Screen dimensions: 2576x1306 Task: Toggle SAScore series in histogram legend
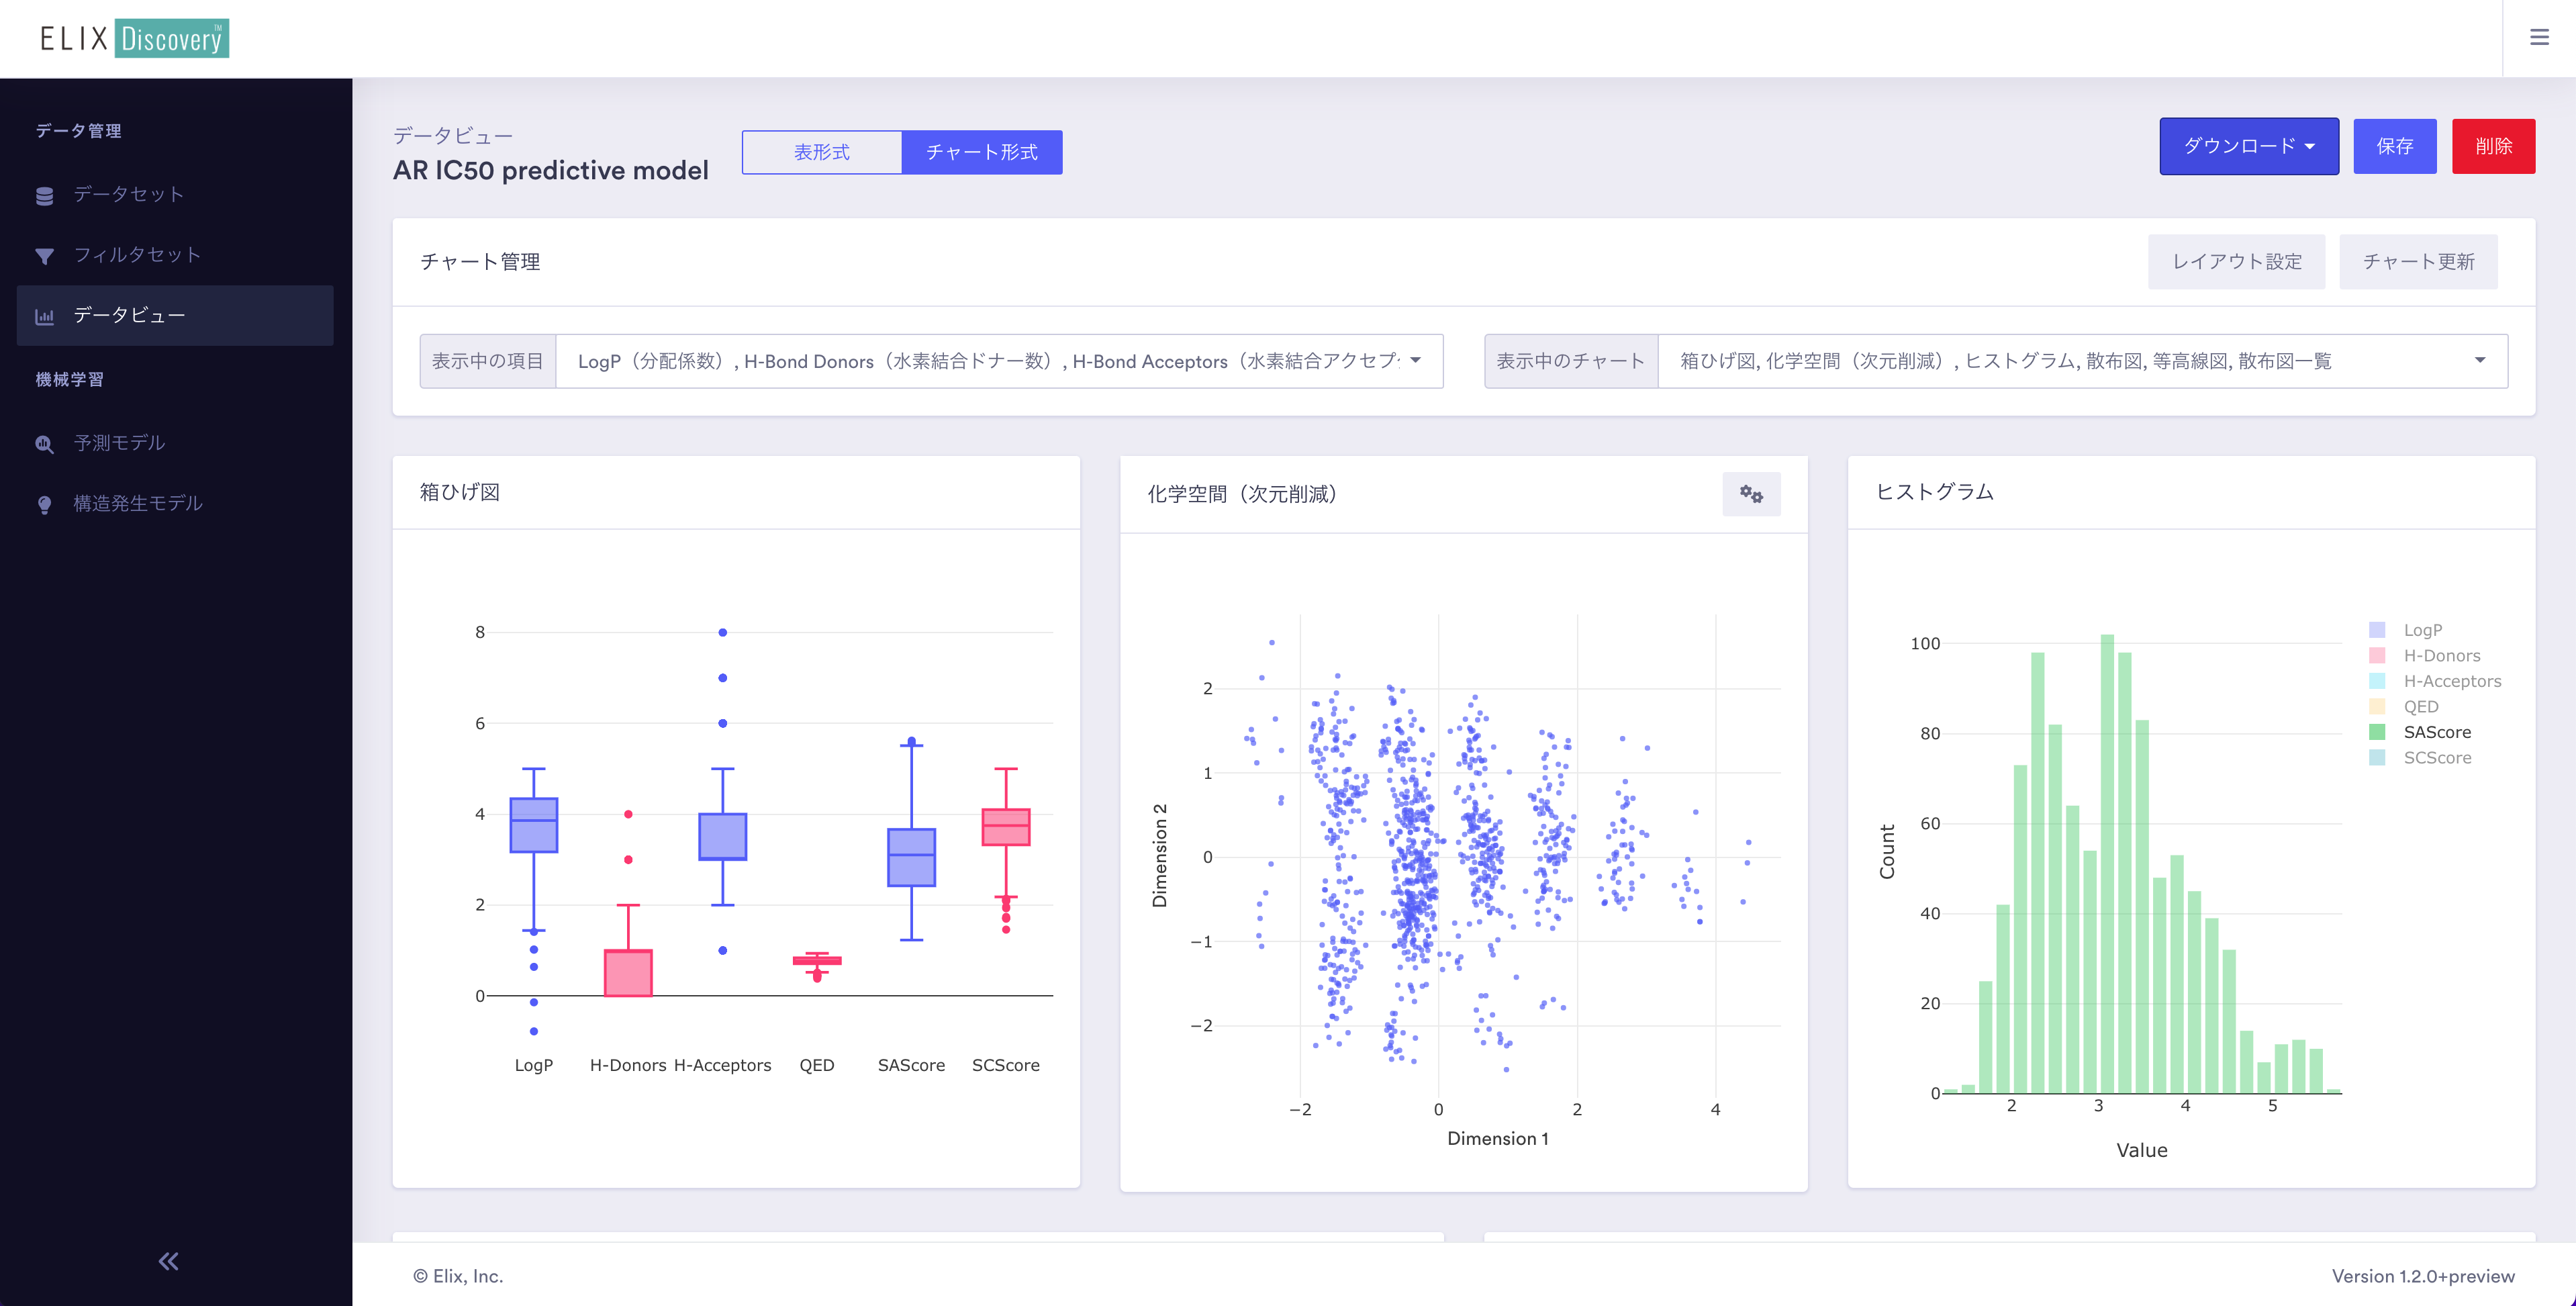(2436, 732)
